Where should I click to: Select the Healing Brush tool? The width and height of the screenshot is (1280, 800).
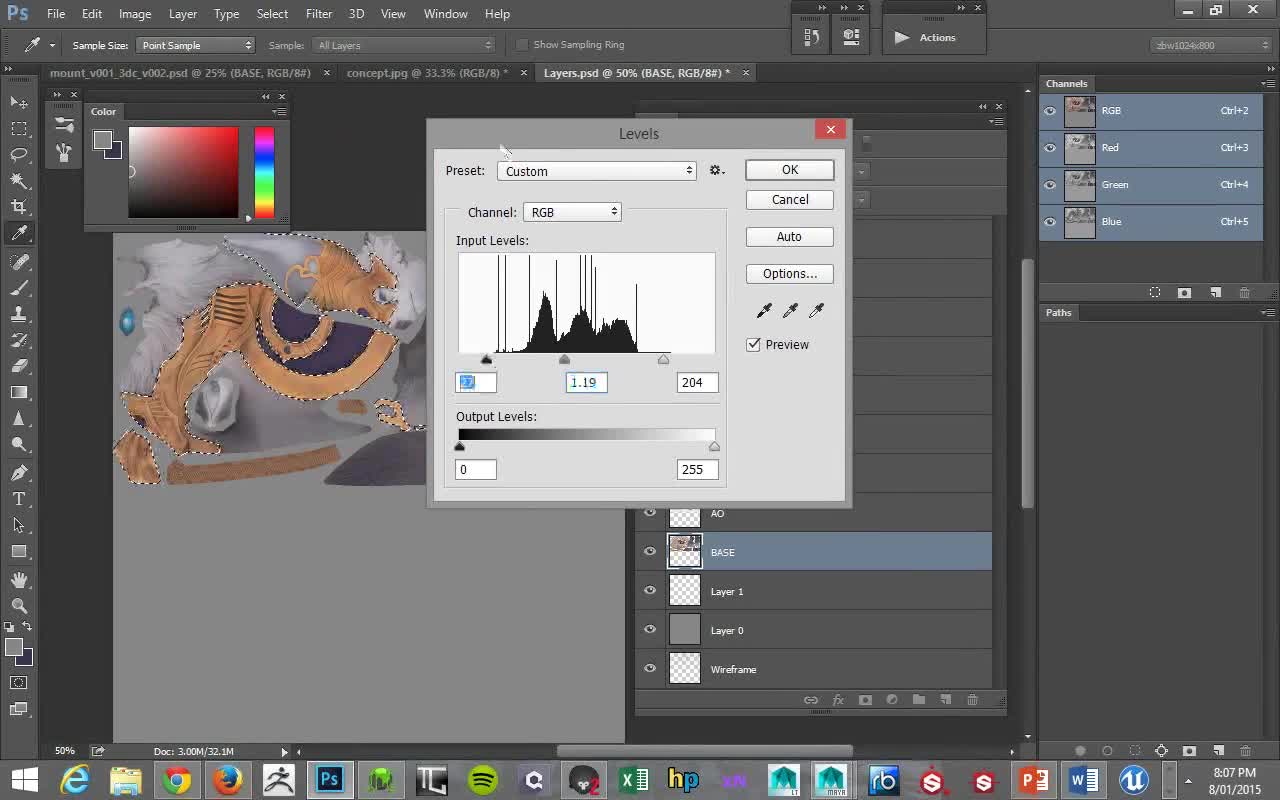tap(19, 261)
